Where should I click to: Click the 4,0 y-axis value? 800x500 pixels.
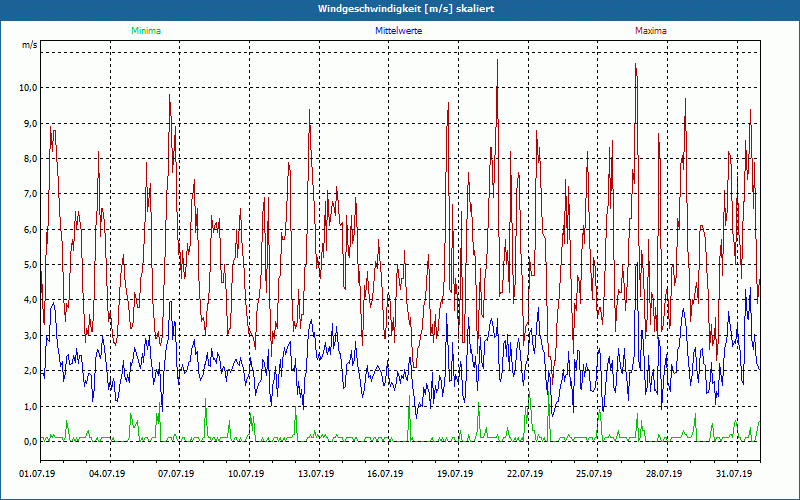point(30,299)
